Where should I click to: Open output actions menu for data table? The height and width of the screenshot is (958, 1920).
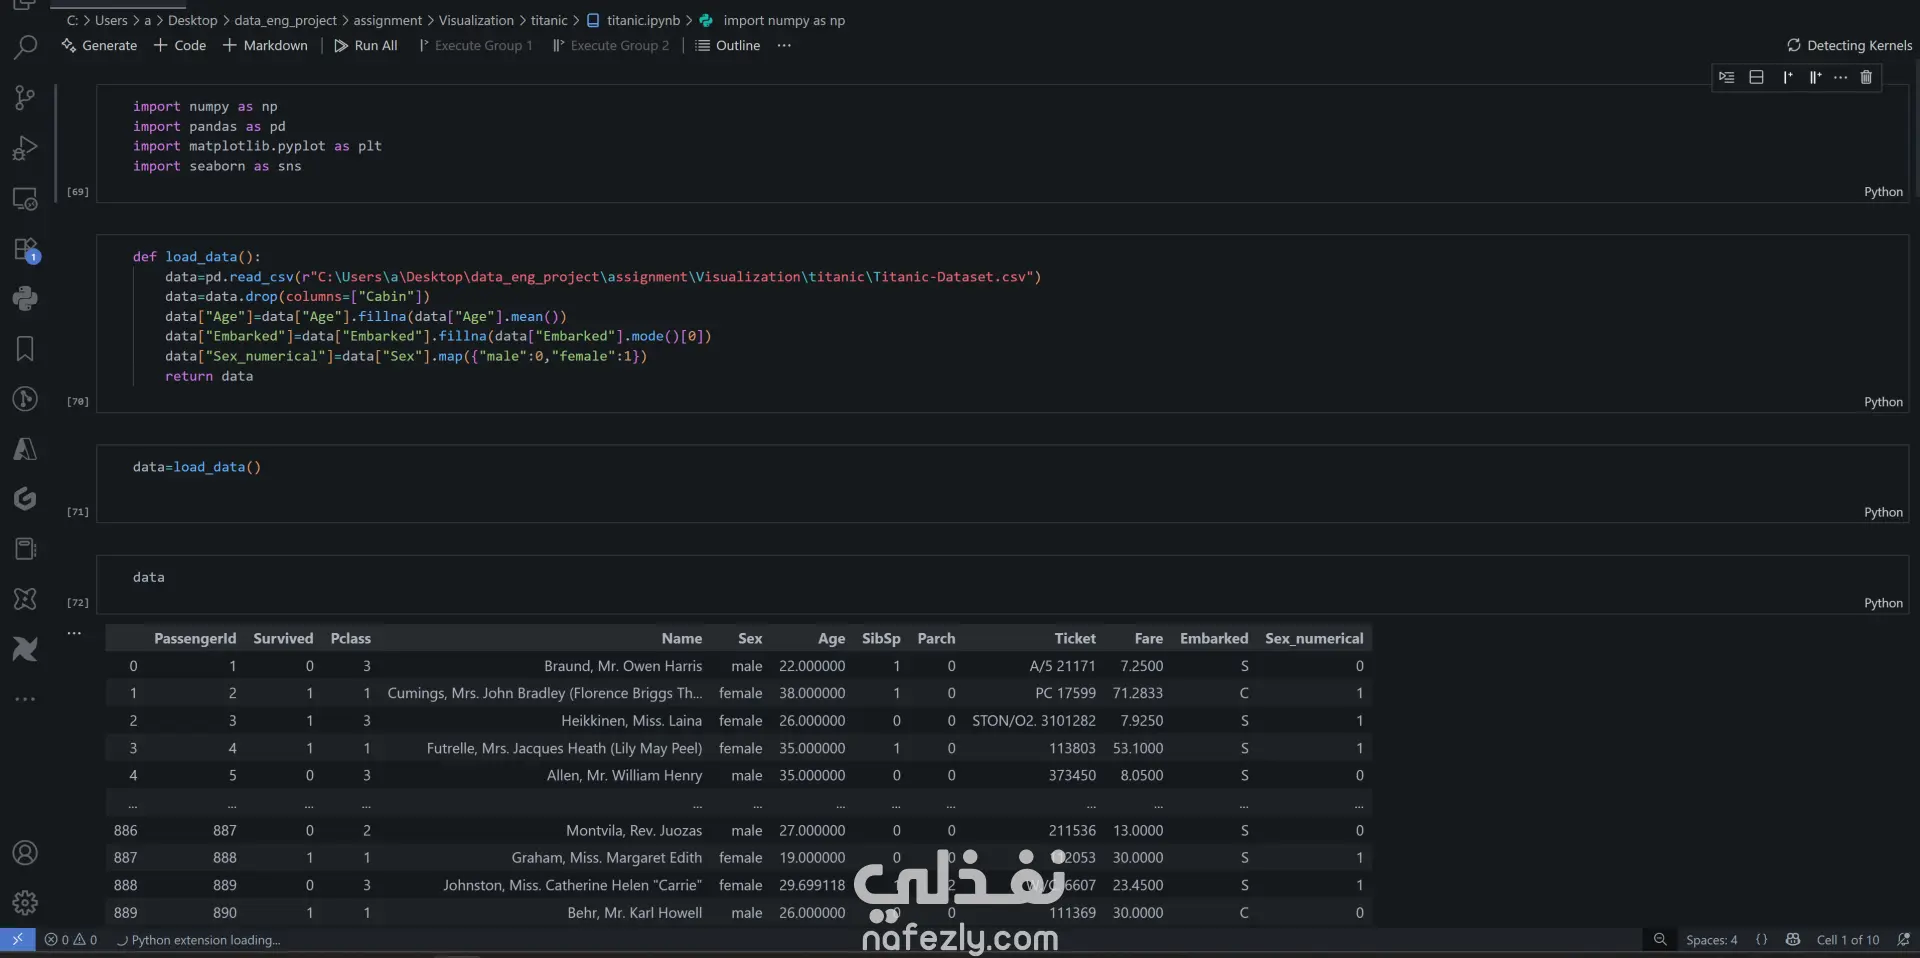[74, 633]
